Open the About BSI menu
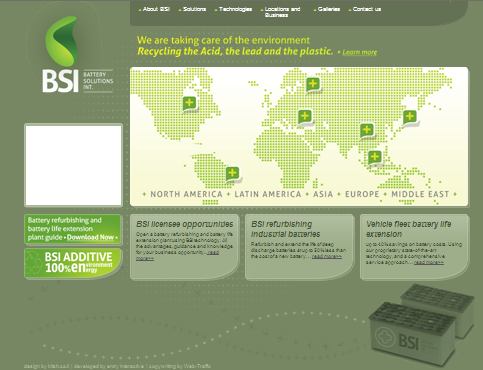Viewport: 483px width, 370px height. (x=156, y=9)
